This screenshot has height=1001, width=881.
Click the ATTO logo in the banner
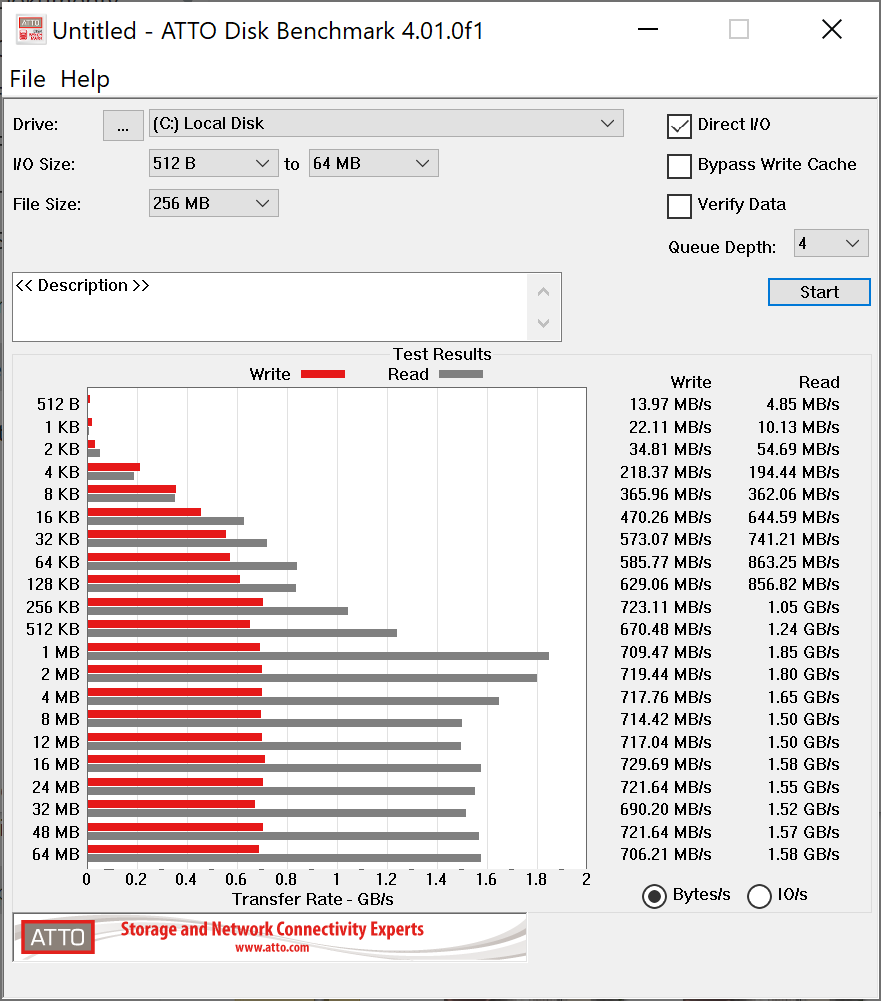(x=56, y=938)
